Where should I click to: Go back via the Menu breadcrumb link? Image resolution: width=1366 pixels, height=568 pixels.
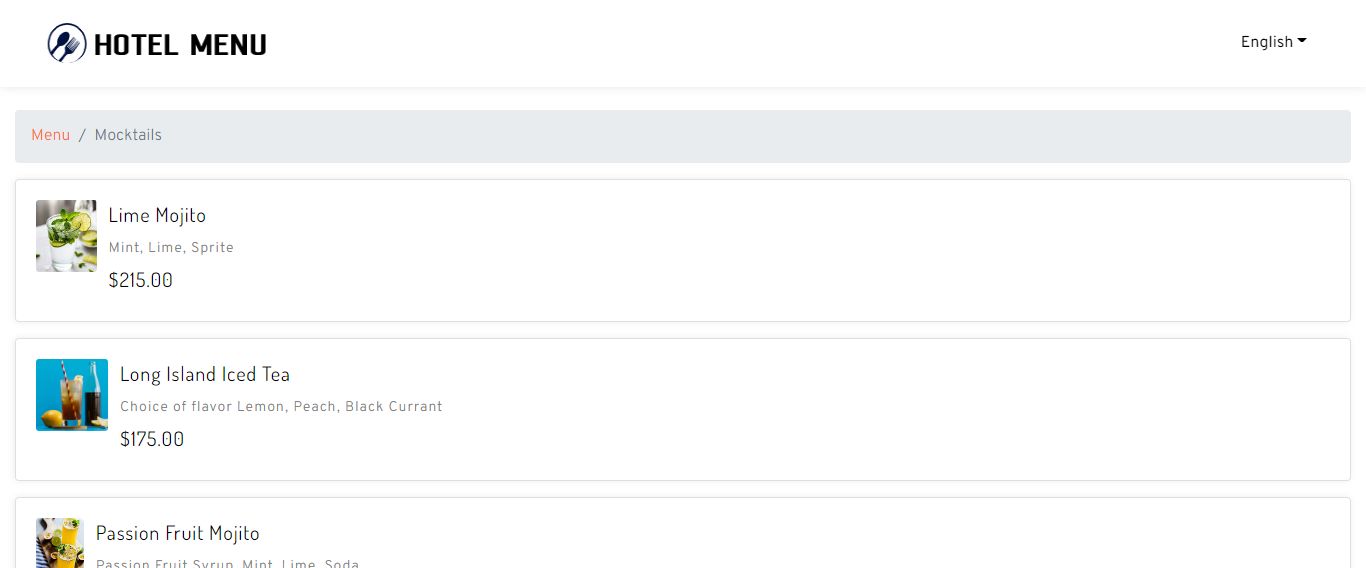pos(50,135)
